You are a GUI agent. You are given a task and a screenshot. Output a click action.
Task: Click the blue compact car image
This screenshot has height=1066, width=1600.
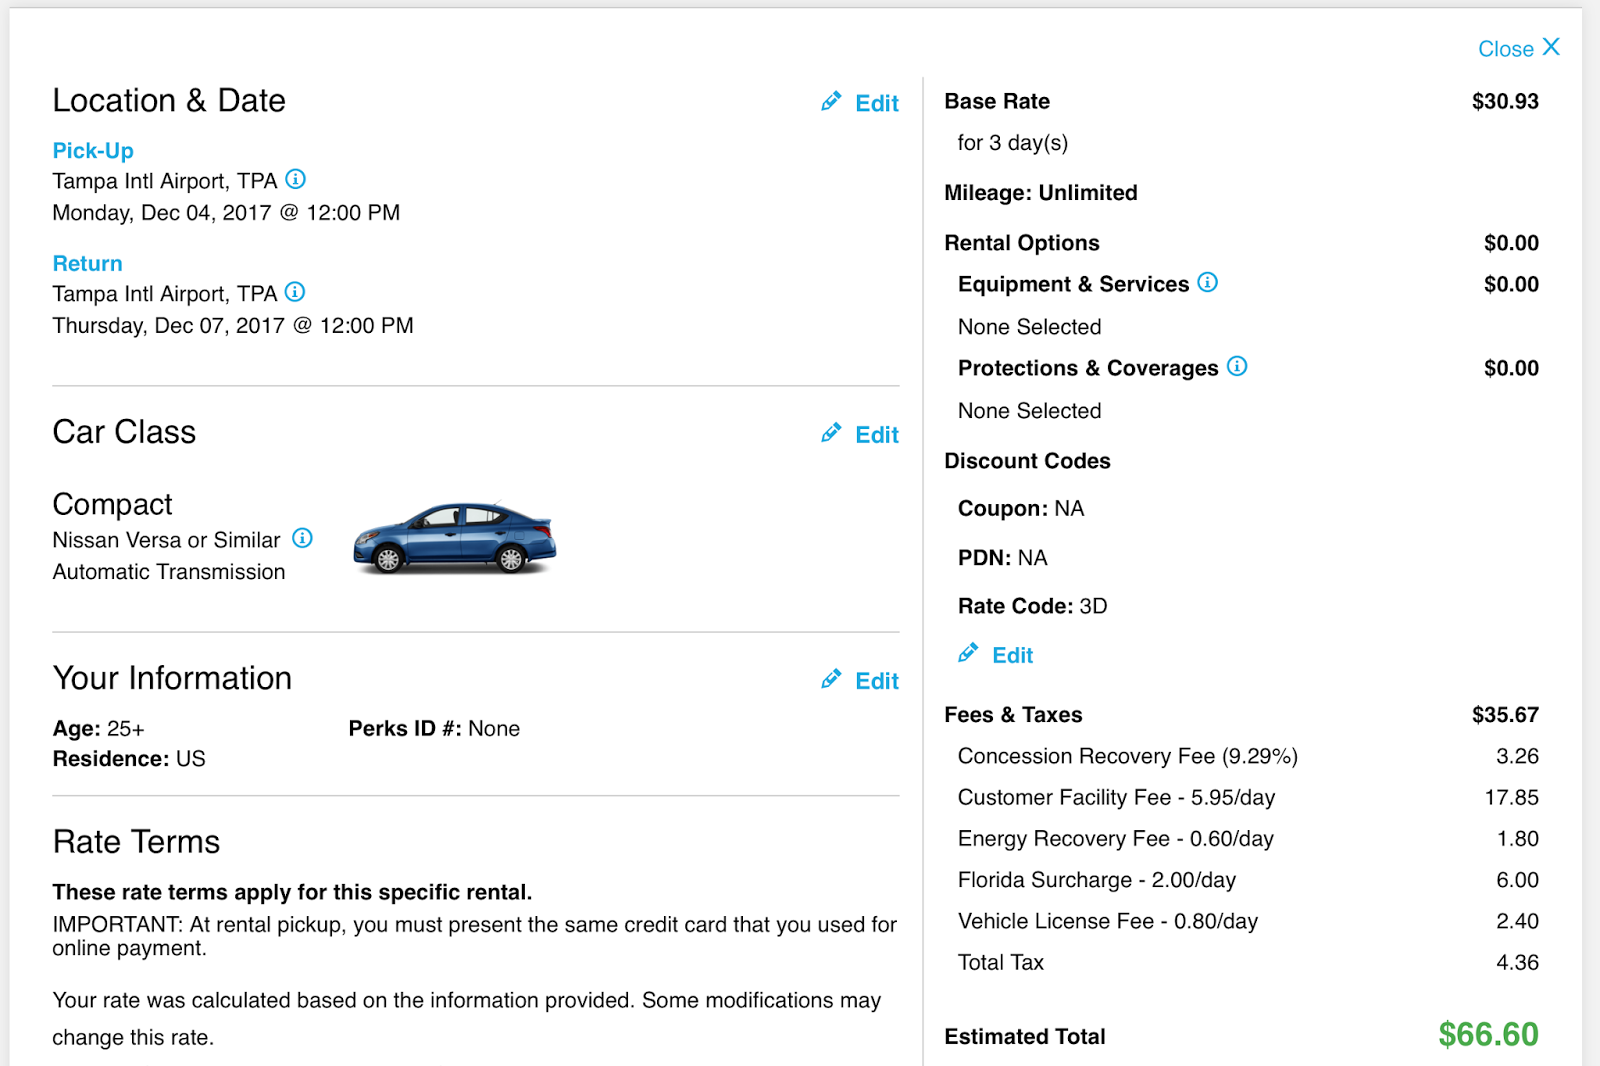tap(455, 537)
